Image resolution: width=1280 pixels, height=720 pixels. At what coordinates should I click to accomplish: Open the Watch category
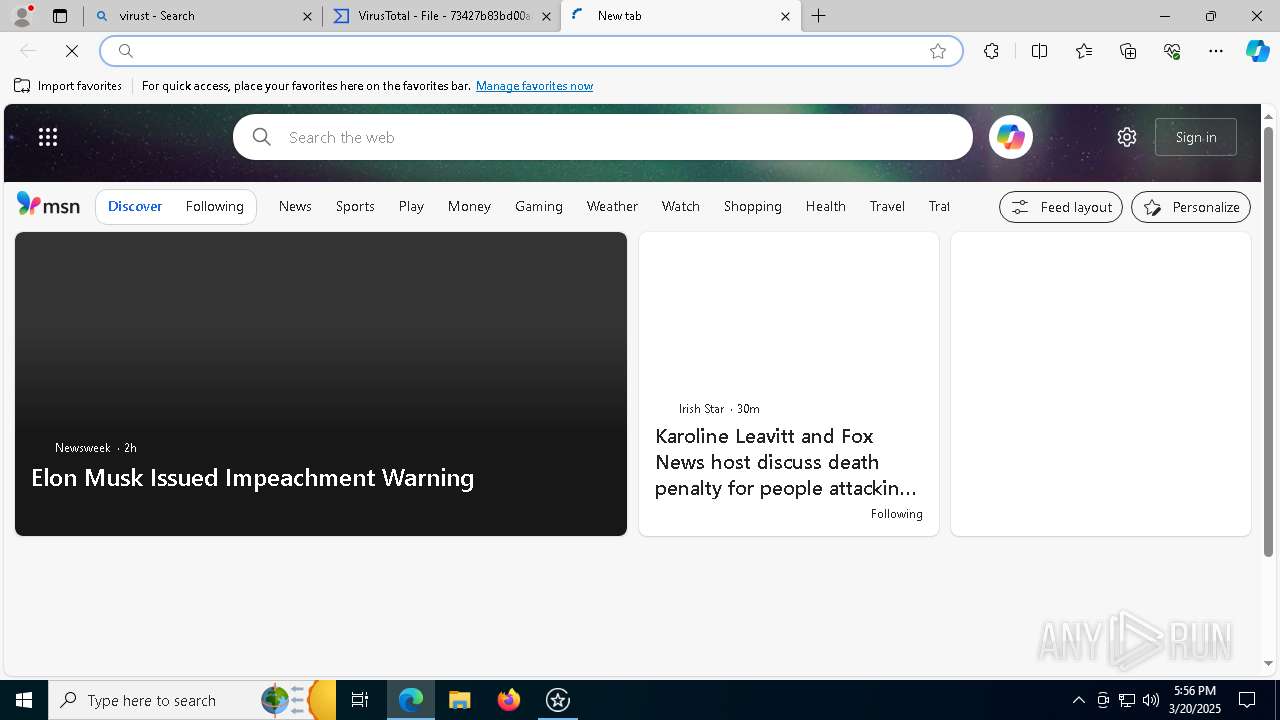click(x=681, y=206)
